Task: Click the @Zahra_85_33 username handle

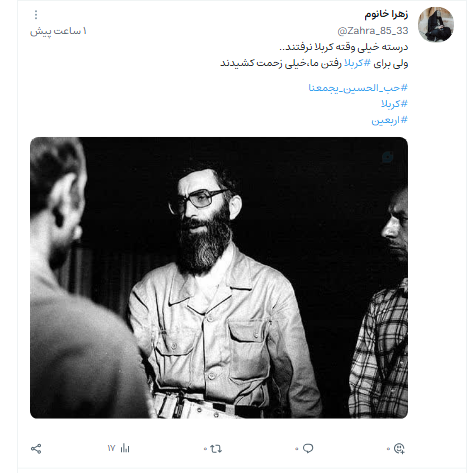Action: [373, 31]
